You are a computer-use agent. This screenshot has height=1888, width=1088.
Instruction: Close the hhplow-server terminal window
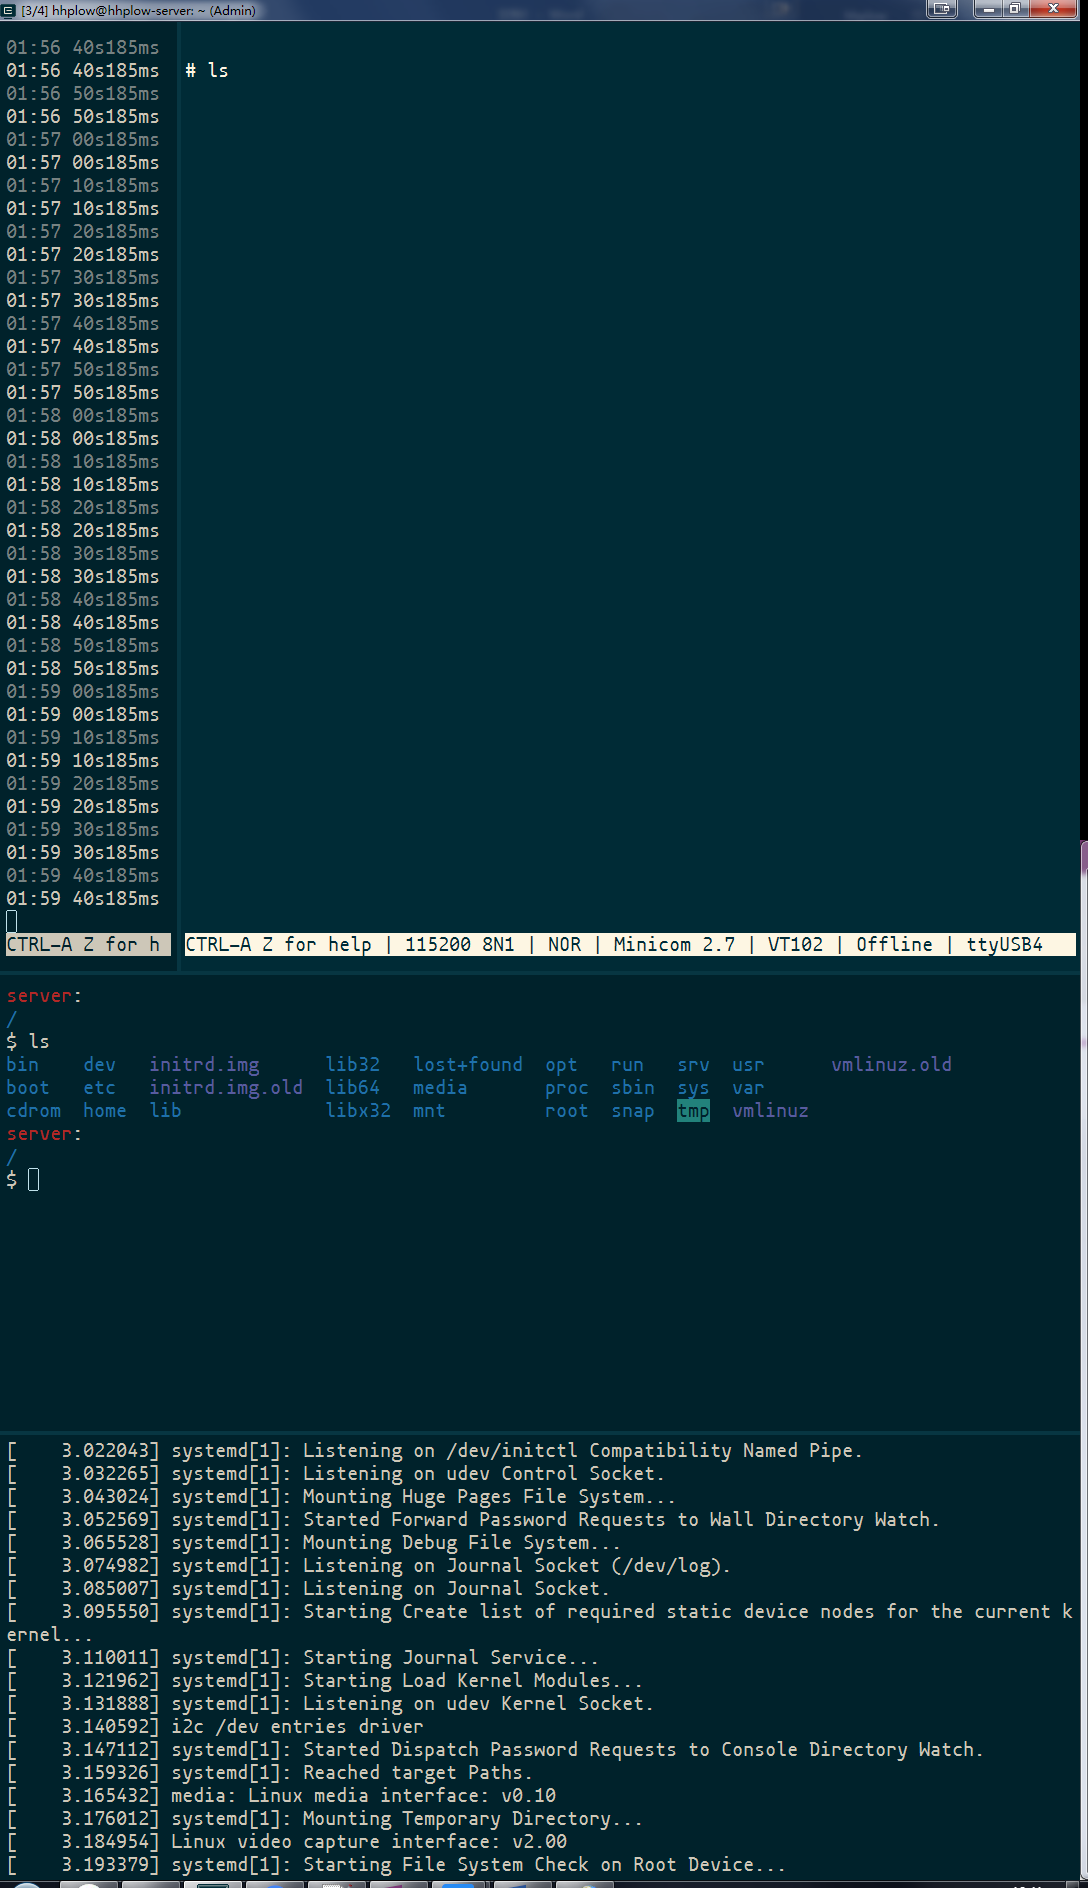(1053, 9)
